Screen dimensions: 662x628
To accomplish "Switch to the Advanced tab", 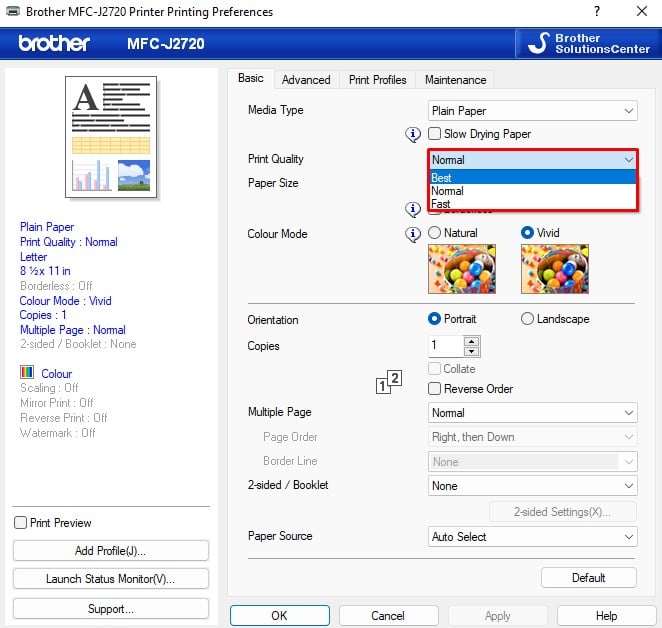I will [306, 80].
